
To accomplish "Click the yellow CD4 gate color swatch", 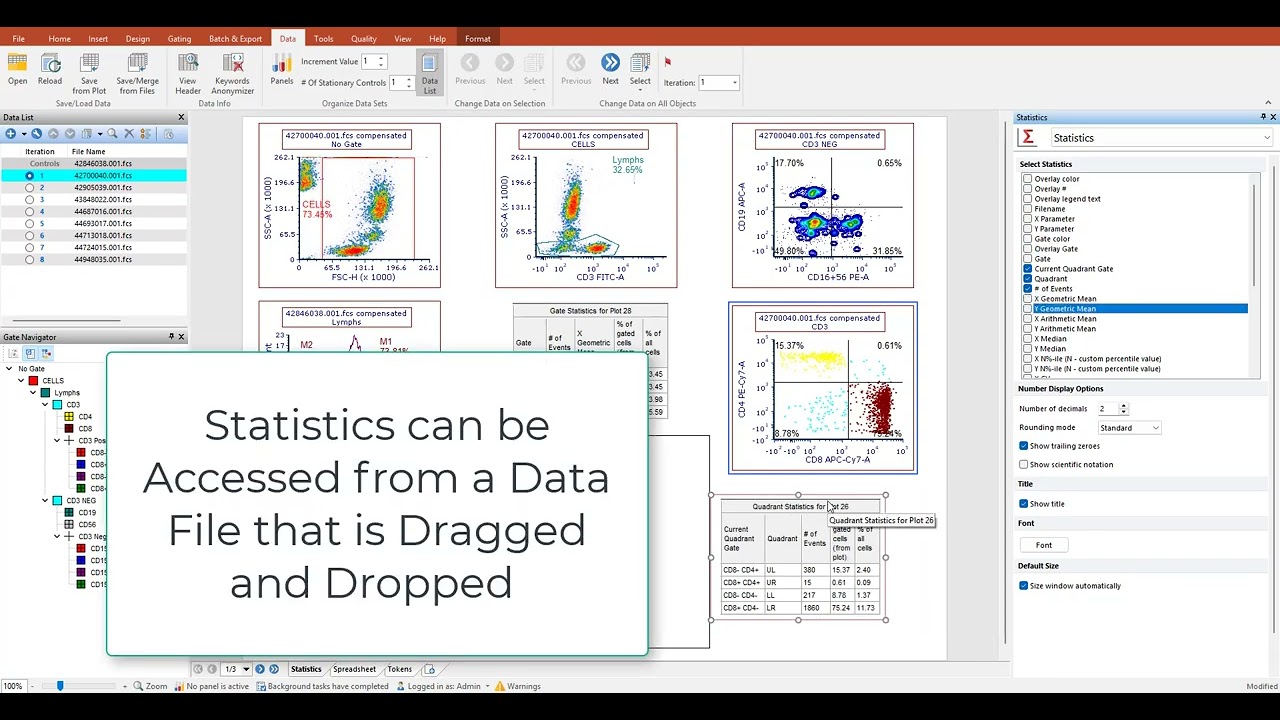I will point(69,417).
